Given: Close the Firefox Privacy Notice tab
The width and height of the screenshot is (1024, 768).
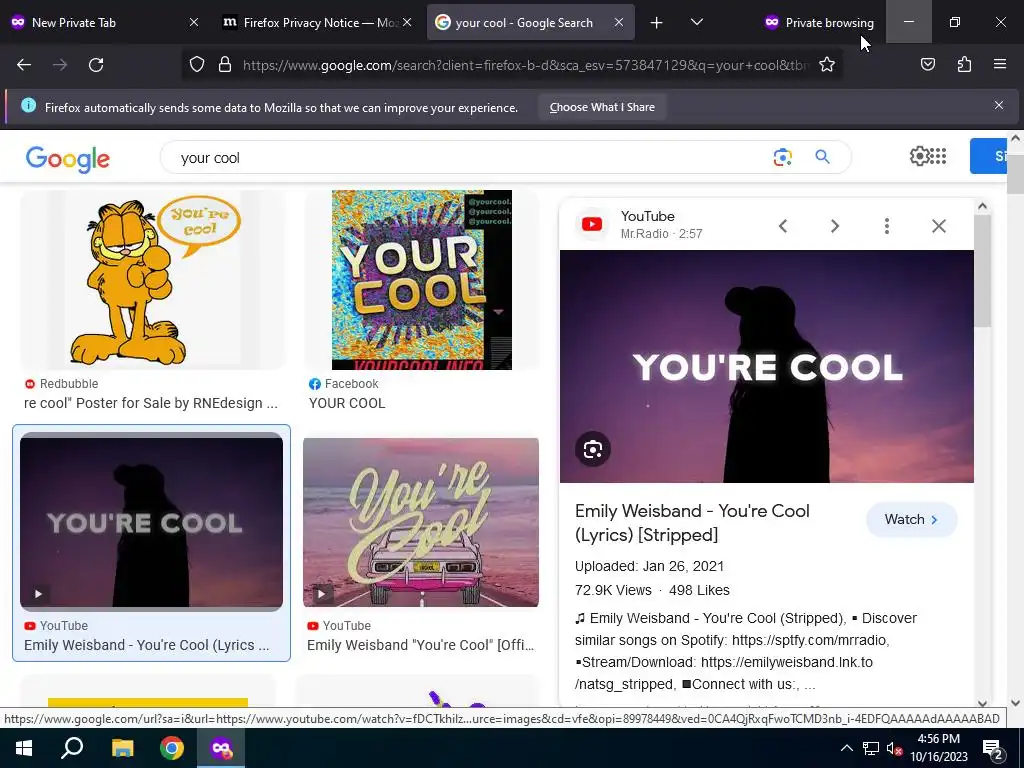Looking at the screenshot, I should pyautogui.click(x=407, y=23).
